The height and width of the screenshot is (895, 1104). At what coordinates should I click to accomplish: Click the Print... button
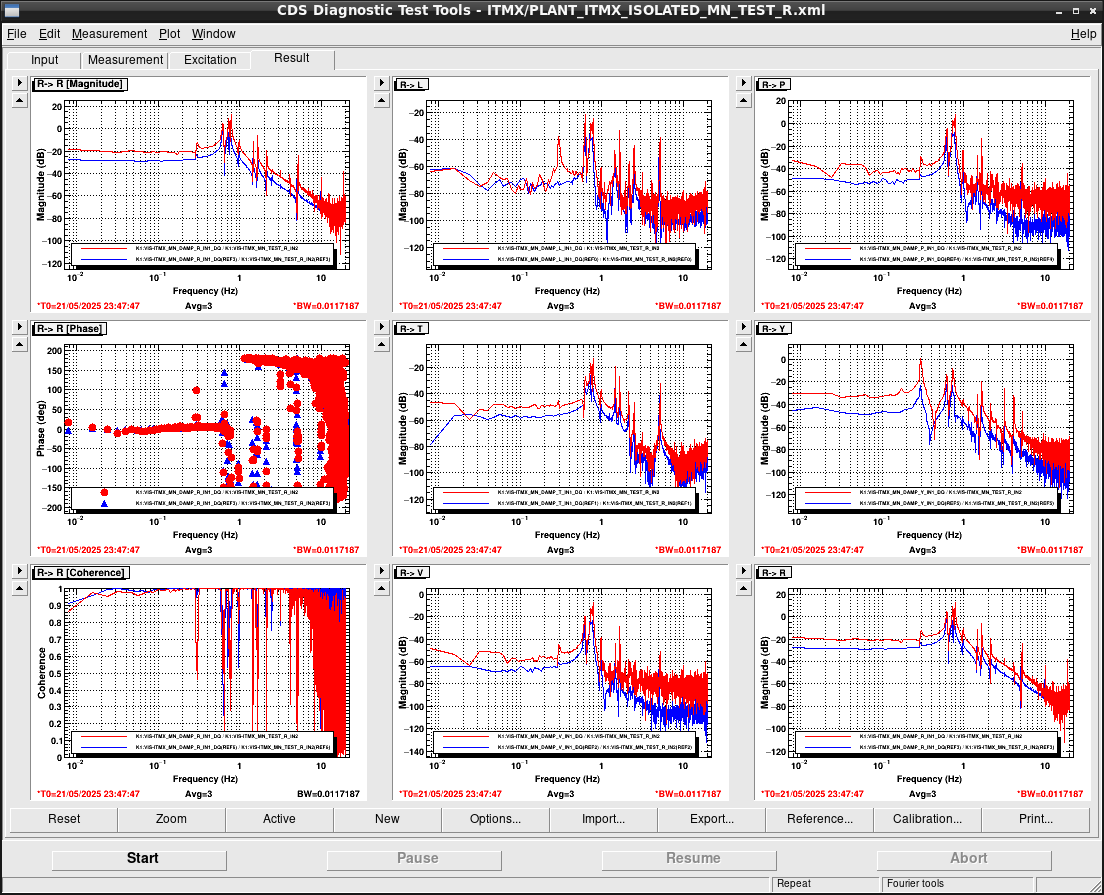[x=1036, y=819]
